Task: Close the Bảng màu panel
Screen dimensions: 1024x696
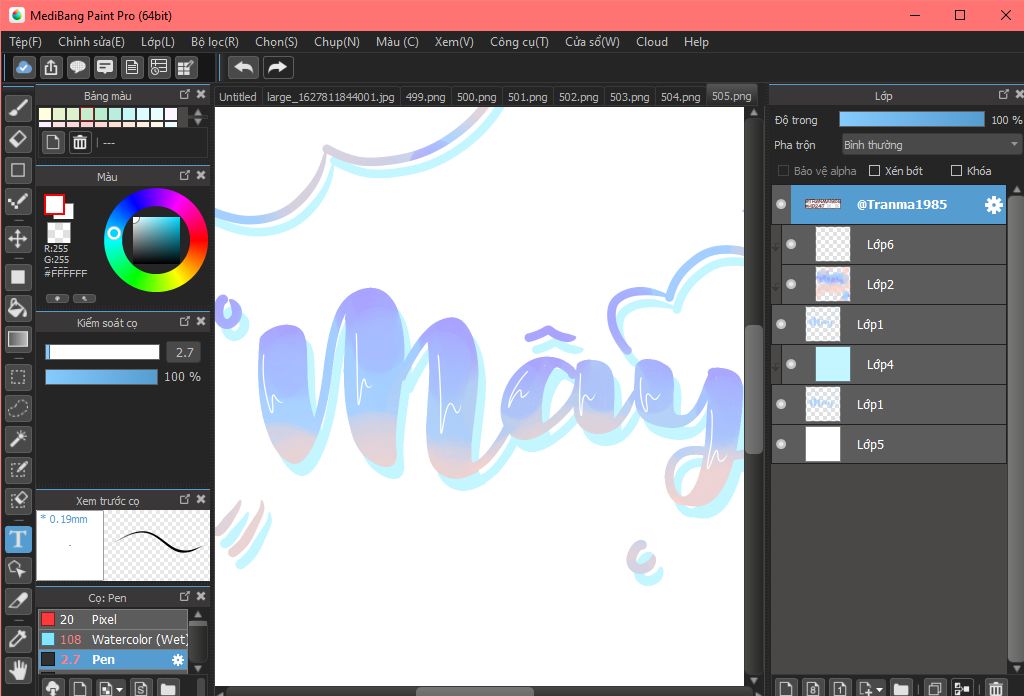Action: (201, 95)
